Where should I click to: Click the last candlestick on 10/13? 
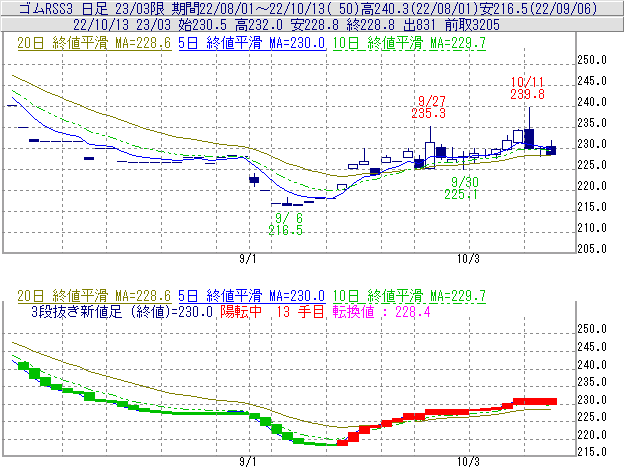551,149
